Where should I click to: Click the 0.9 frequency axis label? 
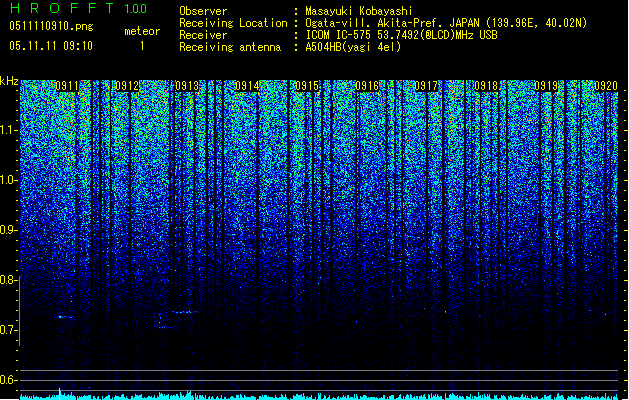[9, 230]
